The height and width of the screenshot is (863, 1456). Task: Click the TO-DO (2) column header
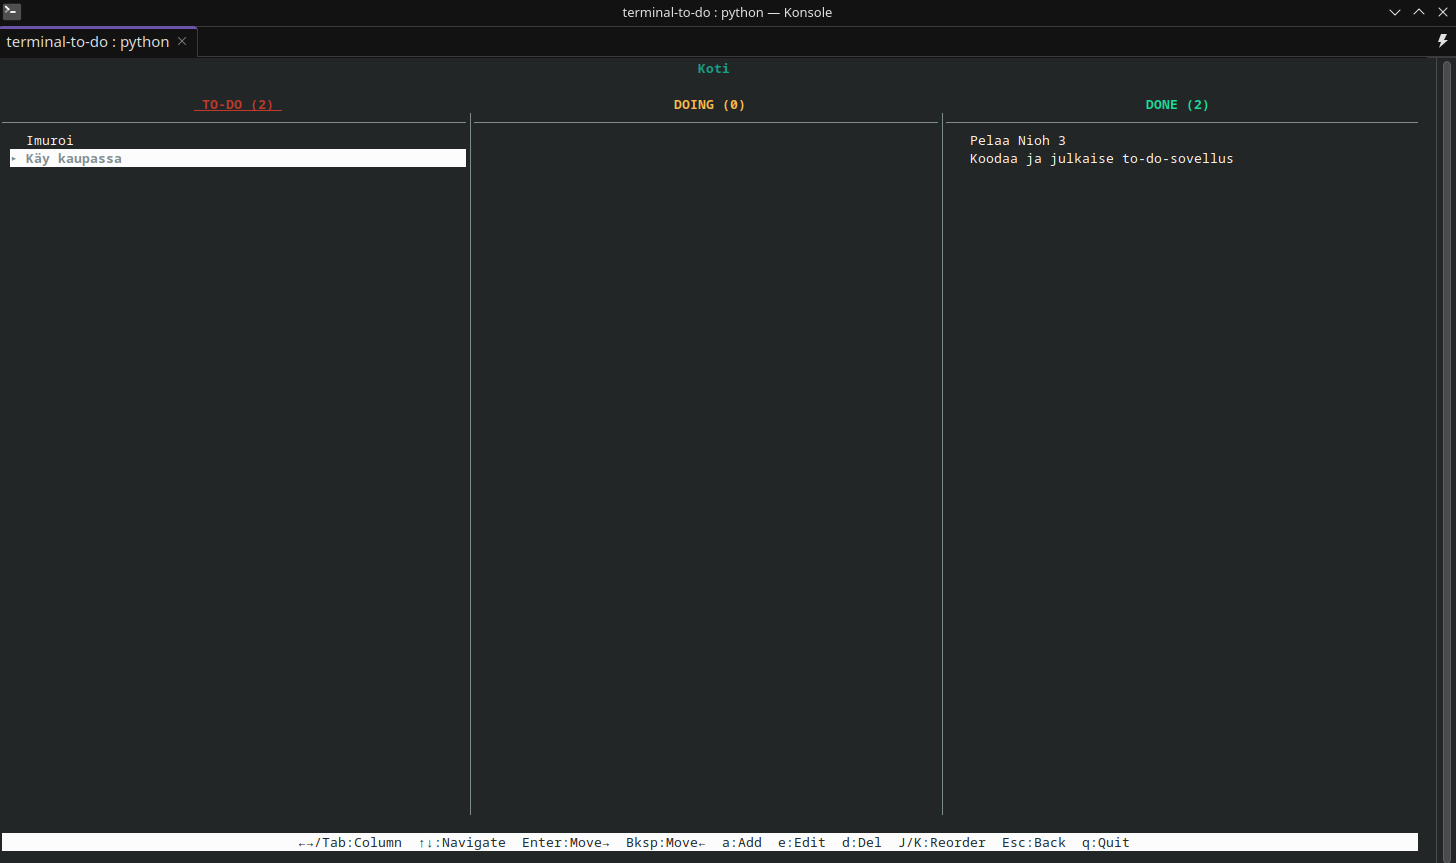click(x=237, y=105)
